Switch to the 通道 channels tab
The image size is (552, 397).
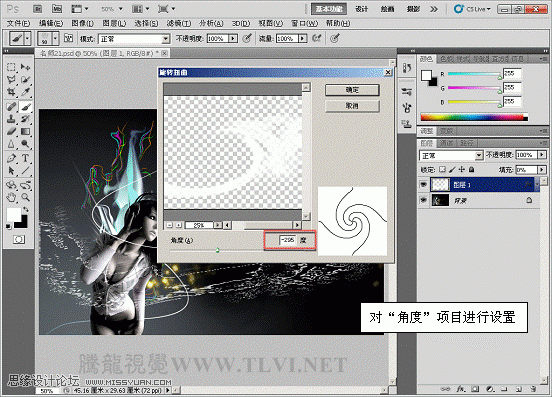coord(446,143)
